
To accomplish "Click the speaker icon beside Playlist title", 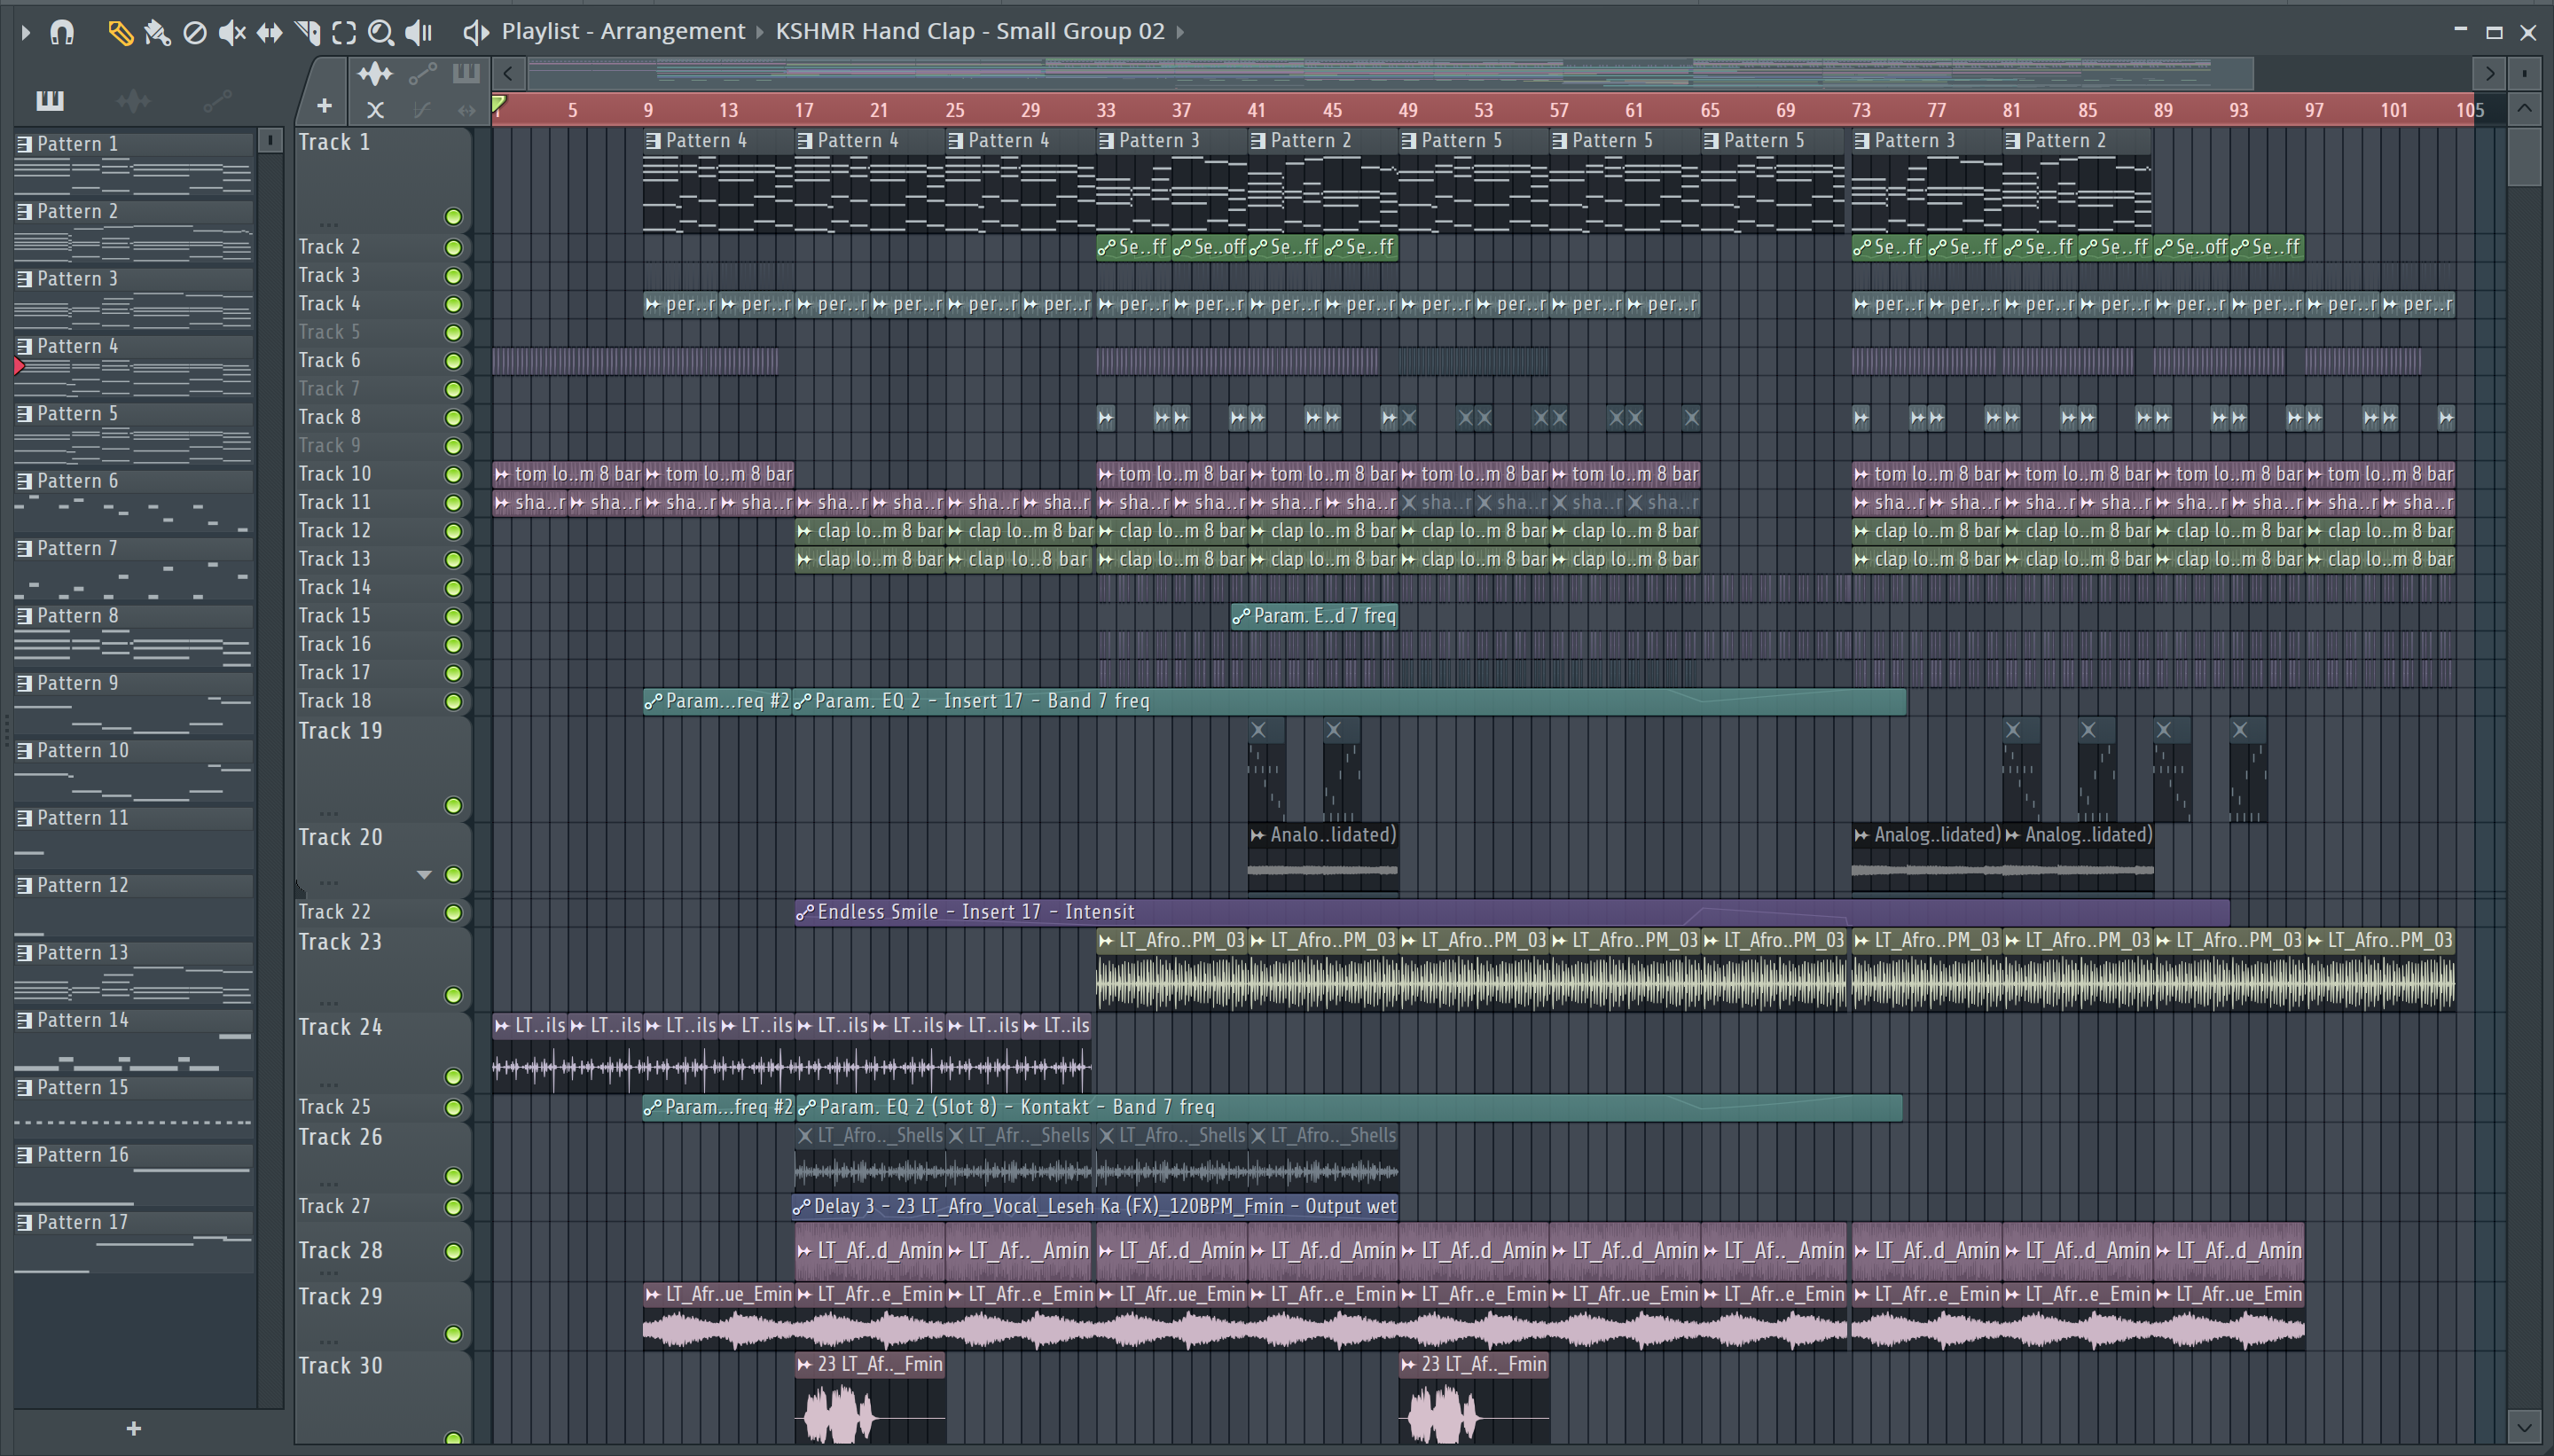I will [476, 33].
